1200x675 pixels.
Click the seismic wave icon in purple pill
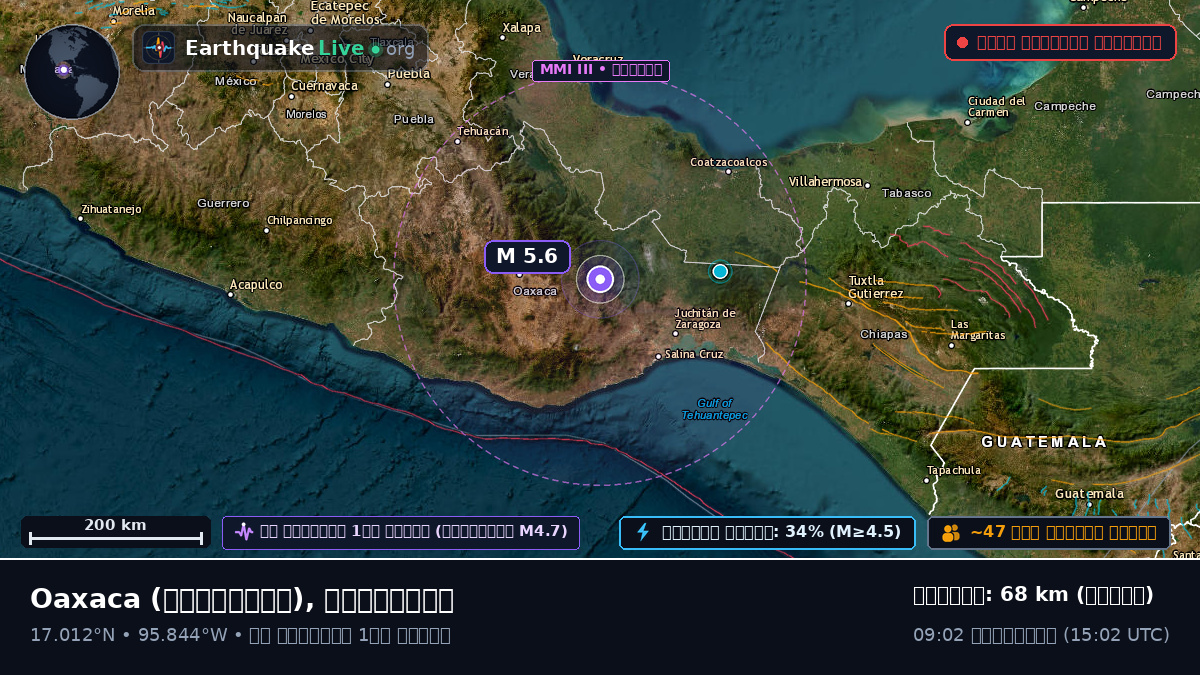(x=244, y=532)
